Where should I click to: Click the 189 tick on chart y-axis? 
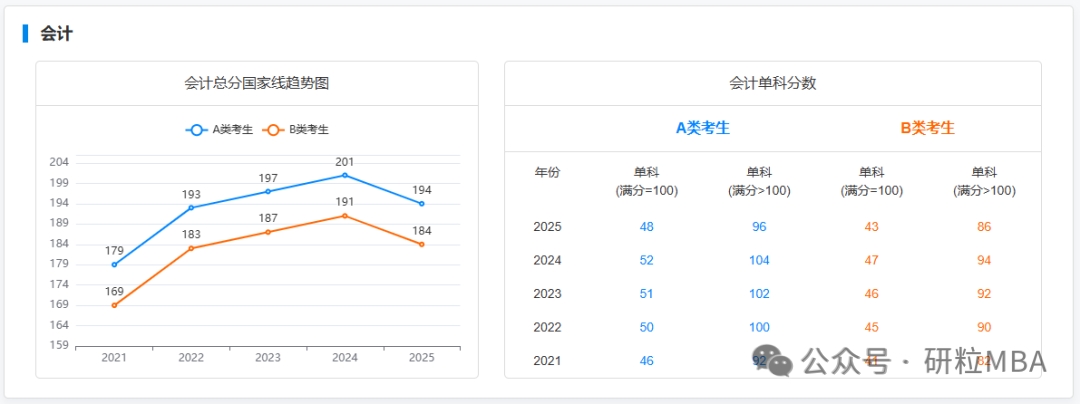tap(60, 224)
